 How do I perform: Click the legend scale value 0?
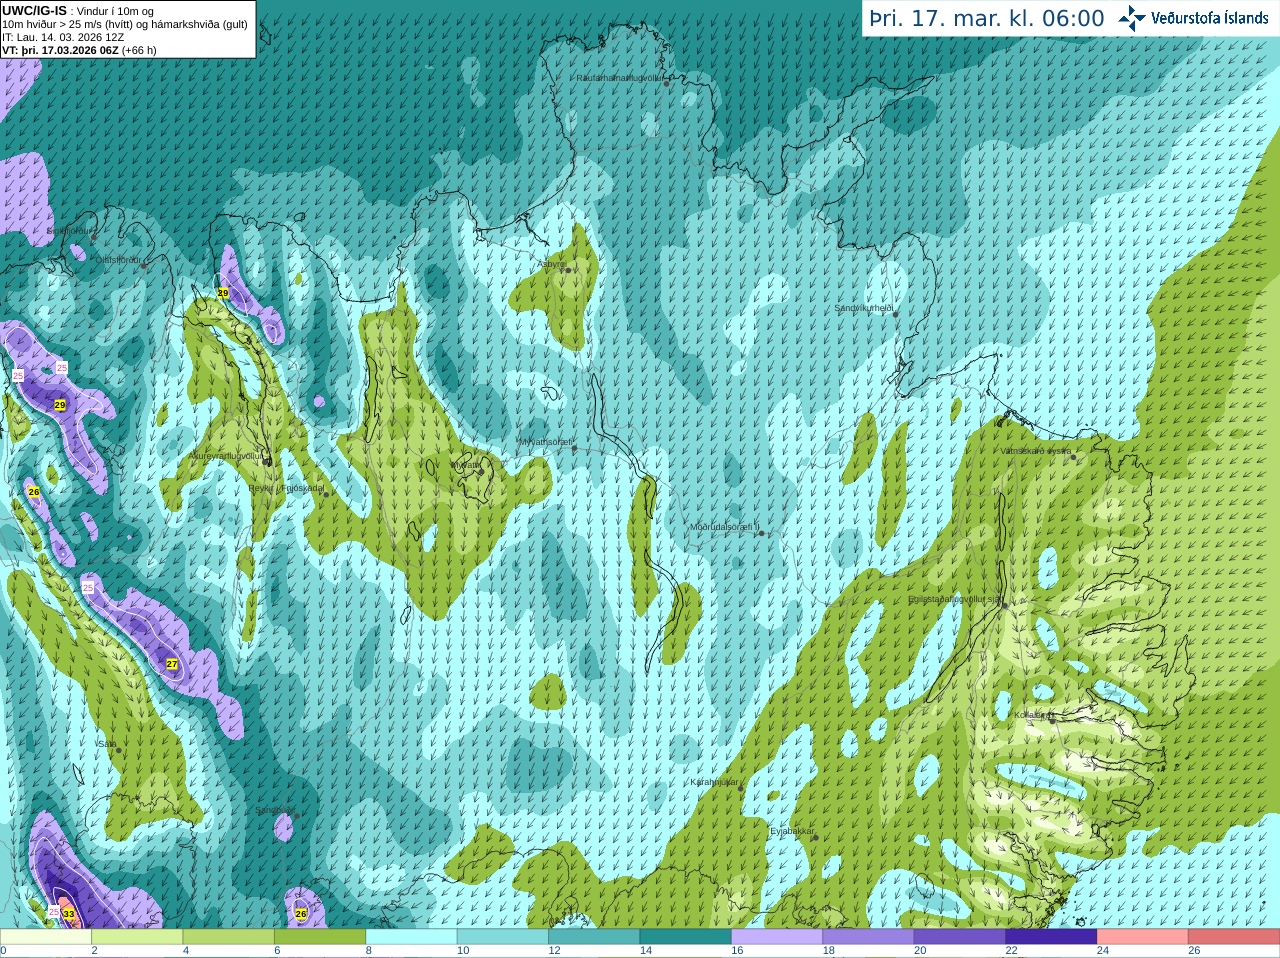tap(3, 951)
